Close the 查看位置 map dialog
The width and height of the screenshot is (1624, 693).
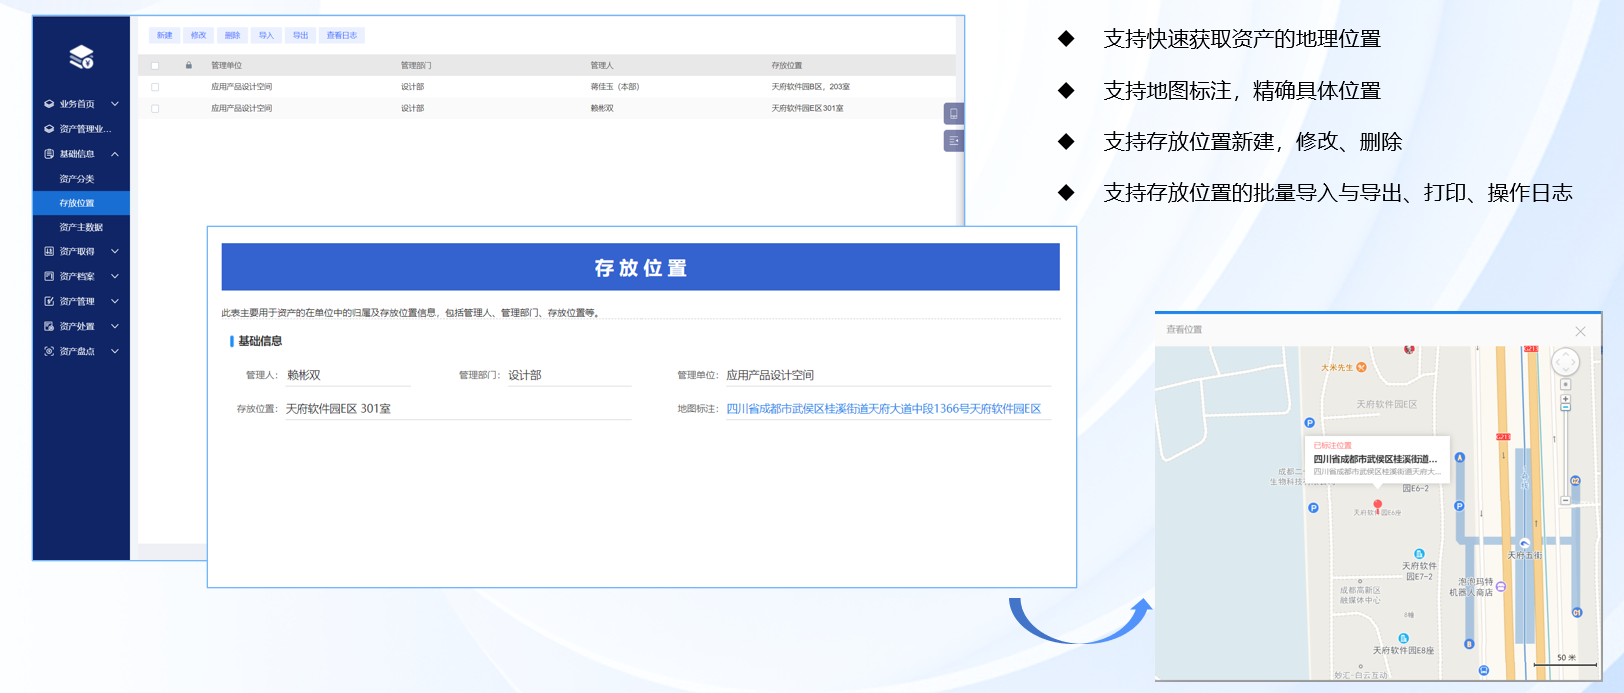[x=1580, y=331]
